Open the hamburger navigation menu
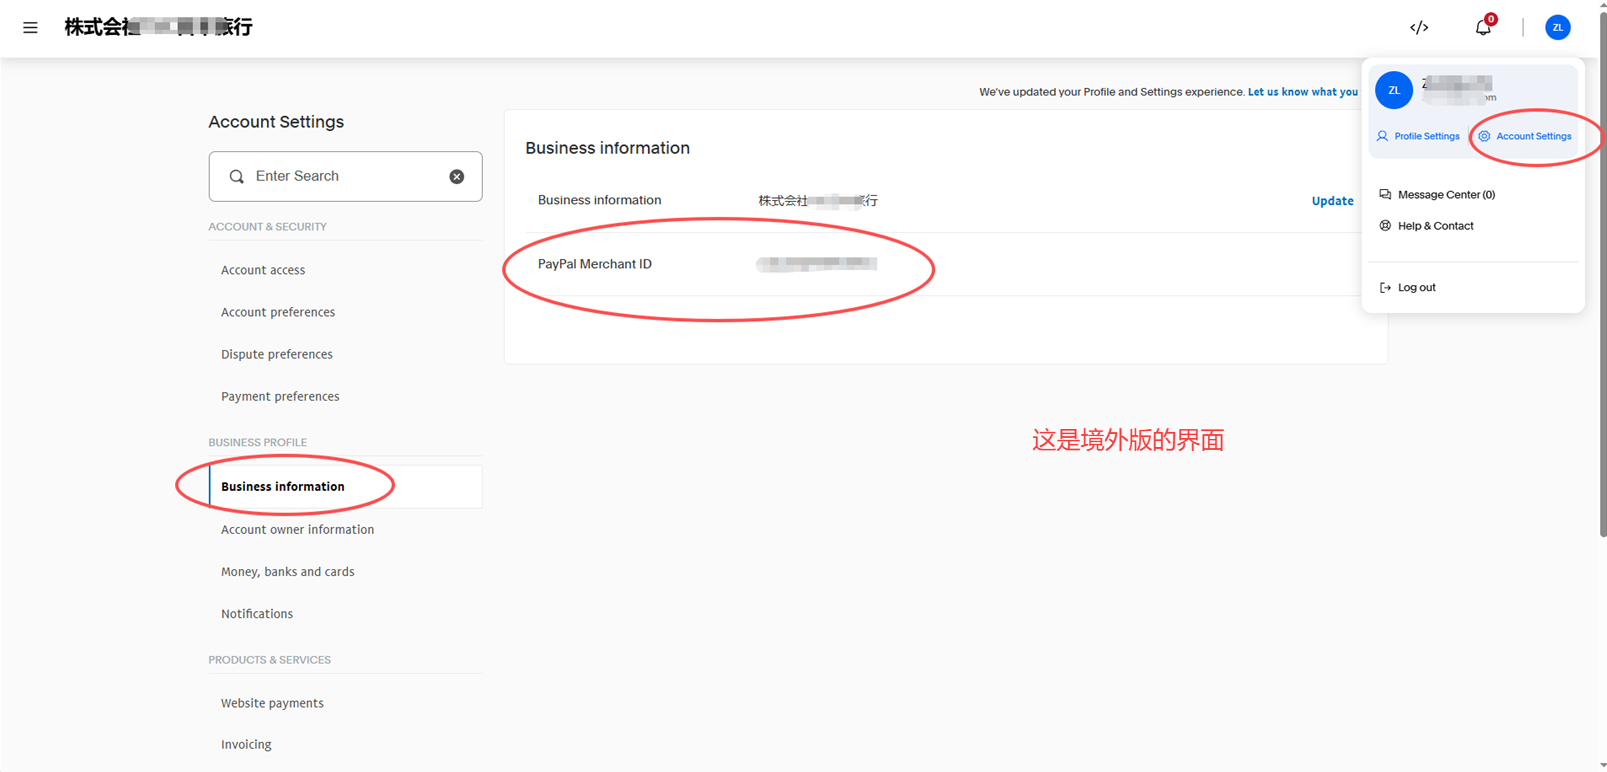Image resolution: width=1607 pixels, height=772 pixels. [30, 28]
